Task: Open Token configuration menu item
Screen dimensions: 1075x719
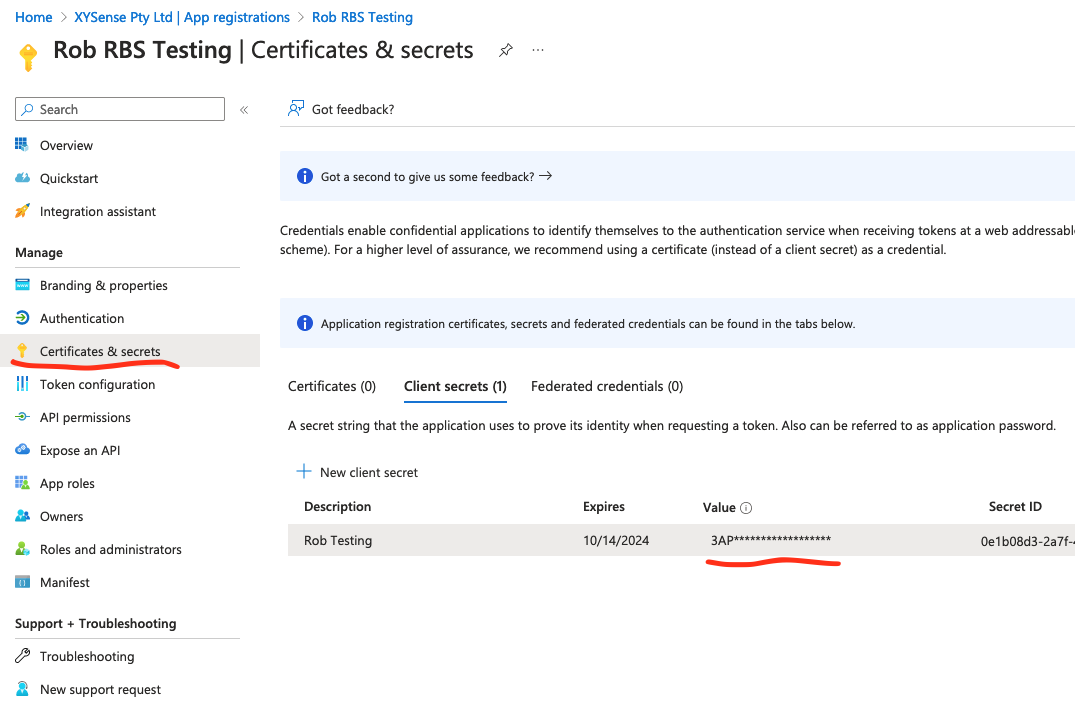Action: coord(97,385)
